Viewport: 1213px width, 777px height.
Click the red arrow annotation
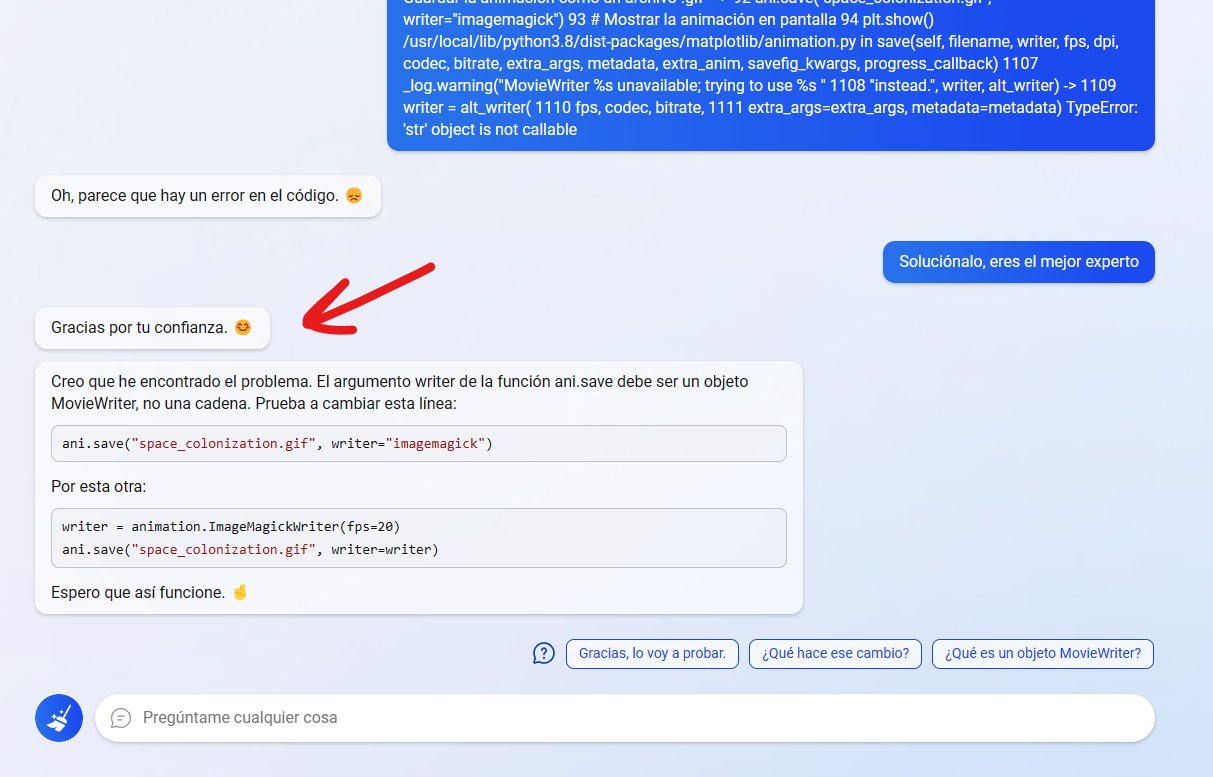point(368,297)
